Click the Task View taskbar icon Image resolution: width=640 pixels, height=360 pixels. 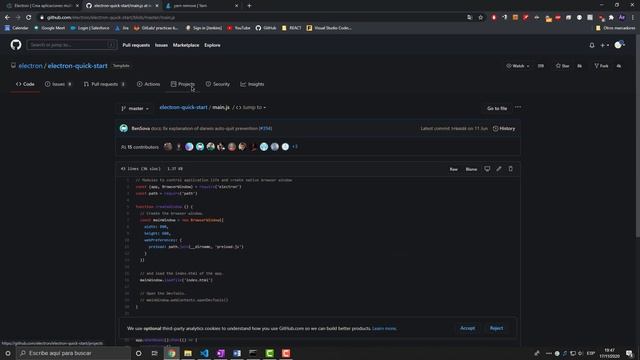coord(154,353)
